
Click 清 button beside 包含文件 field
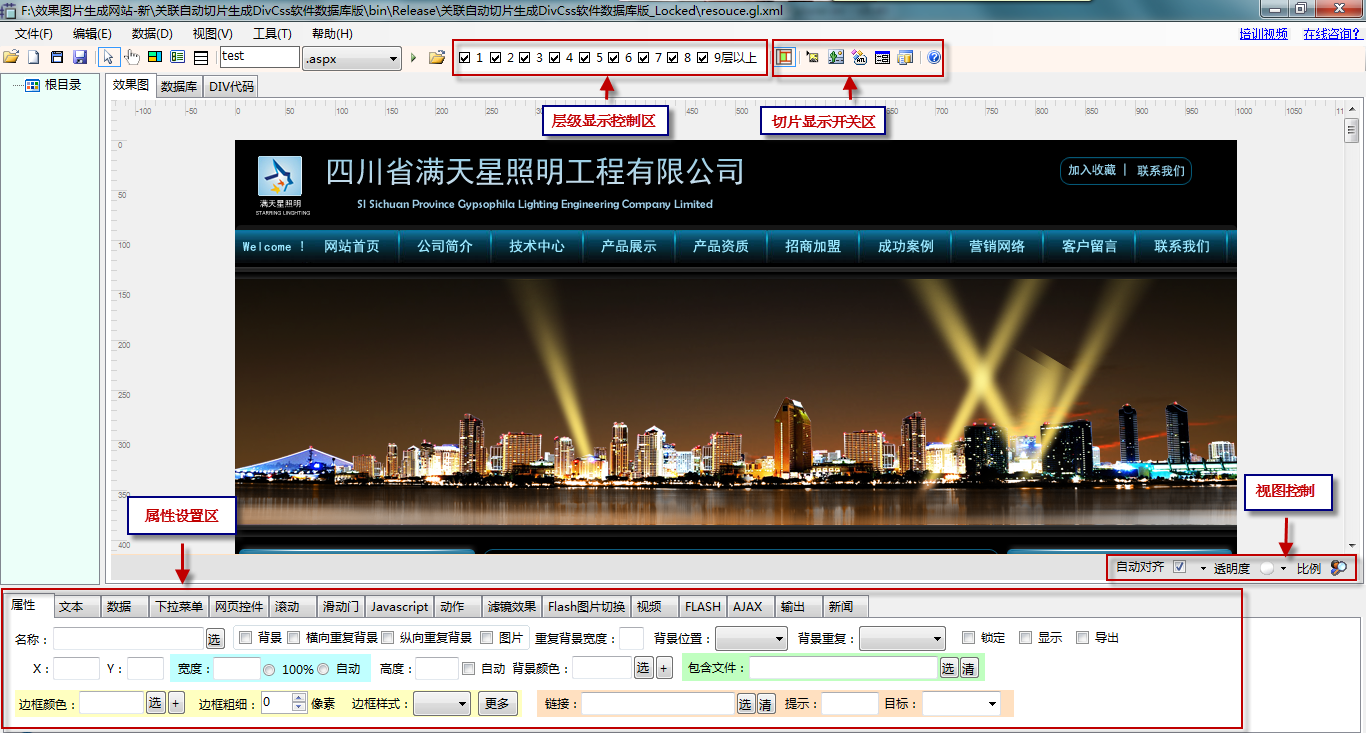point(969,668)
